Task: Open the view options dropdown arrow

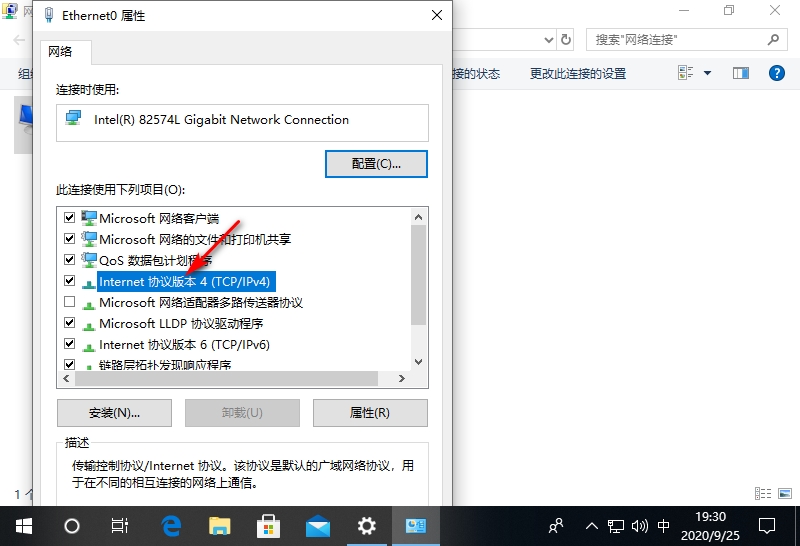Action: point(708,73)
